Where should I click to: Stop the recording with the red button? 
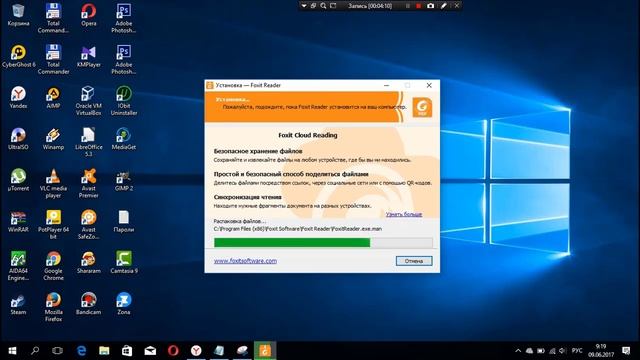(418, 6)
